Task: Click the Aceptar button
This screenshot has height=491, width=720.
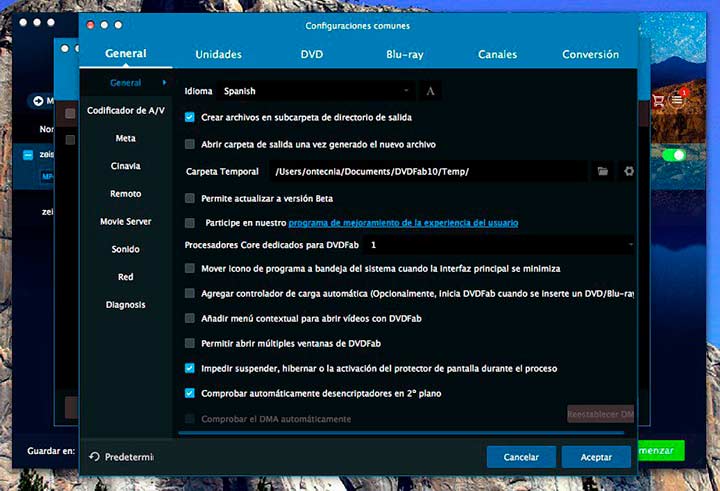Action: point(596,457)
